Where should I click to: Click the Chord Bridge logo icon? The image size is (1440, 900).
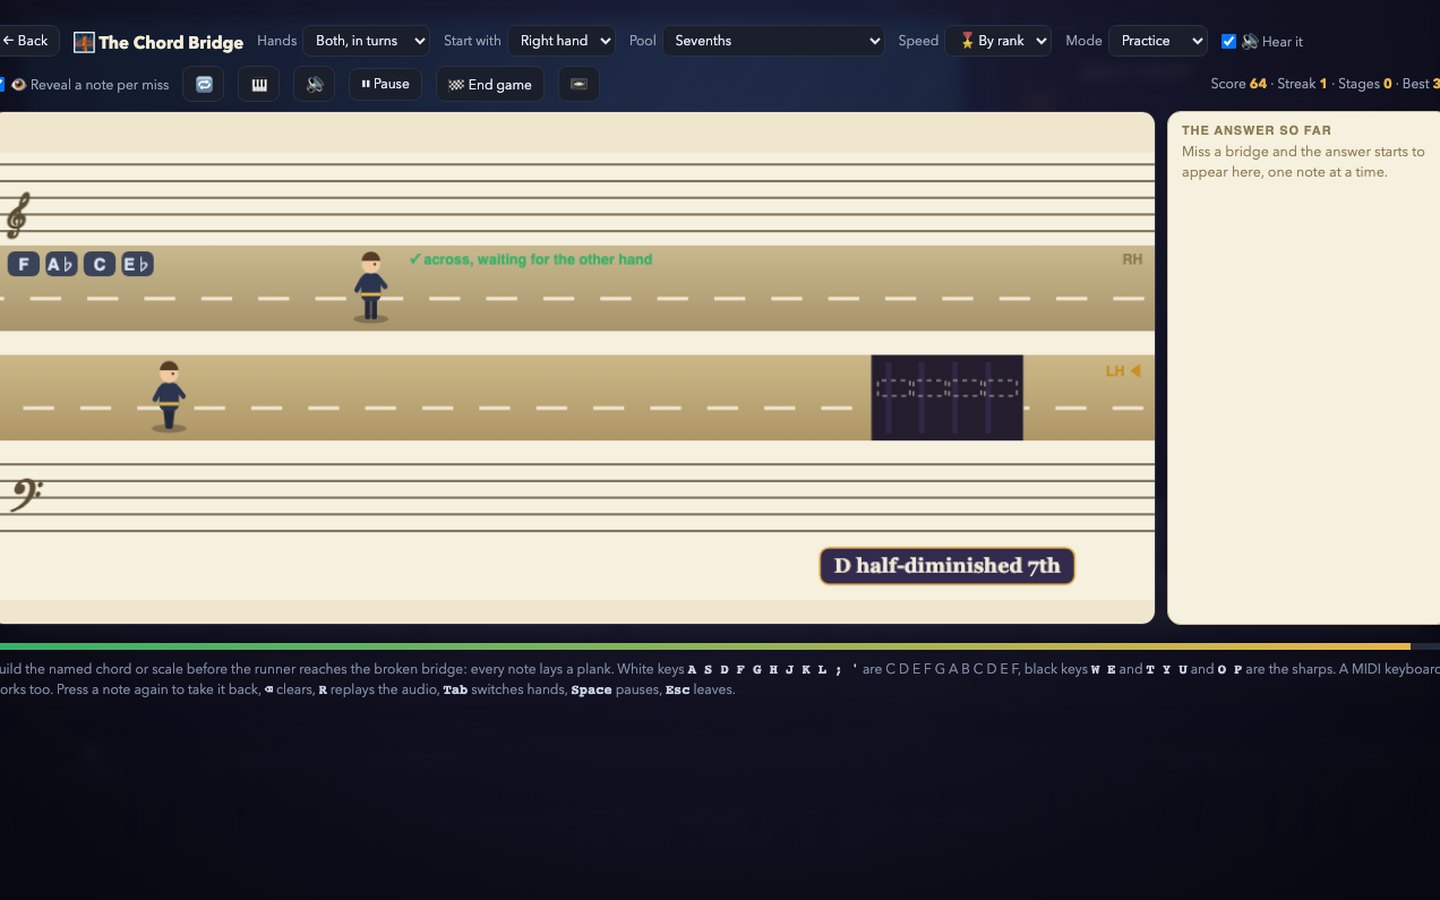84,42
